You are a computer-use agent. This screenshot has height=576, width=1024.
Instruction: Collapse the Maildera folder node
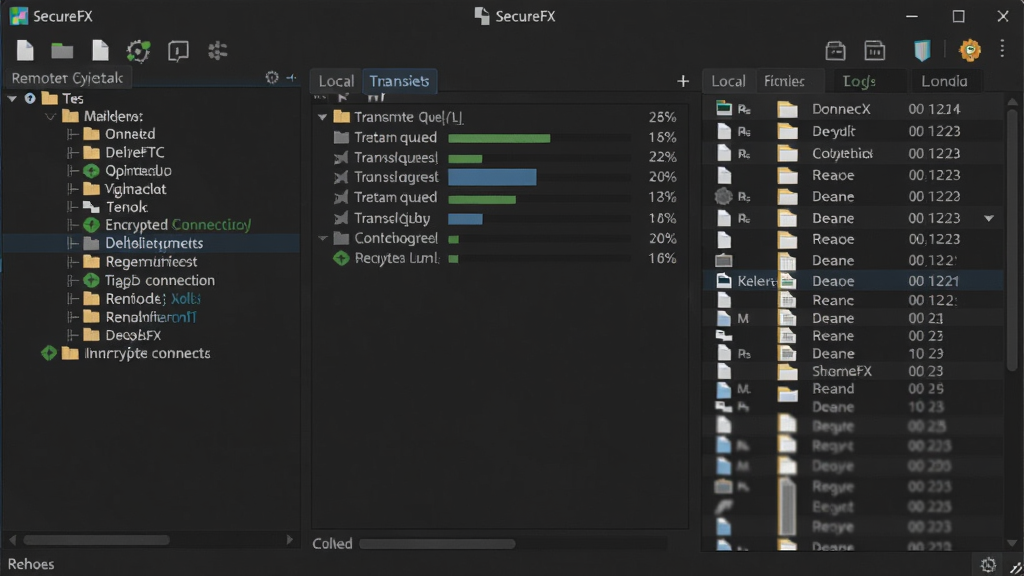pyautogui.click(x=50, y=116)
